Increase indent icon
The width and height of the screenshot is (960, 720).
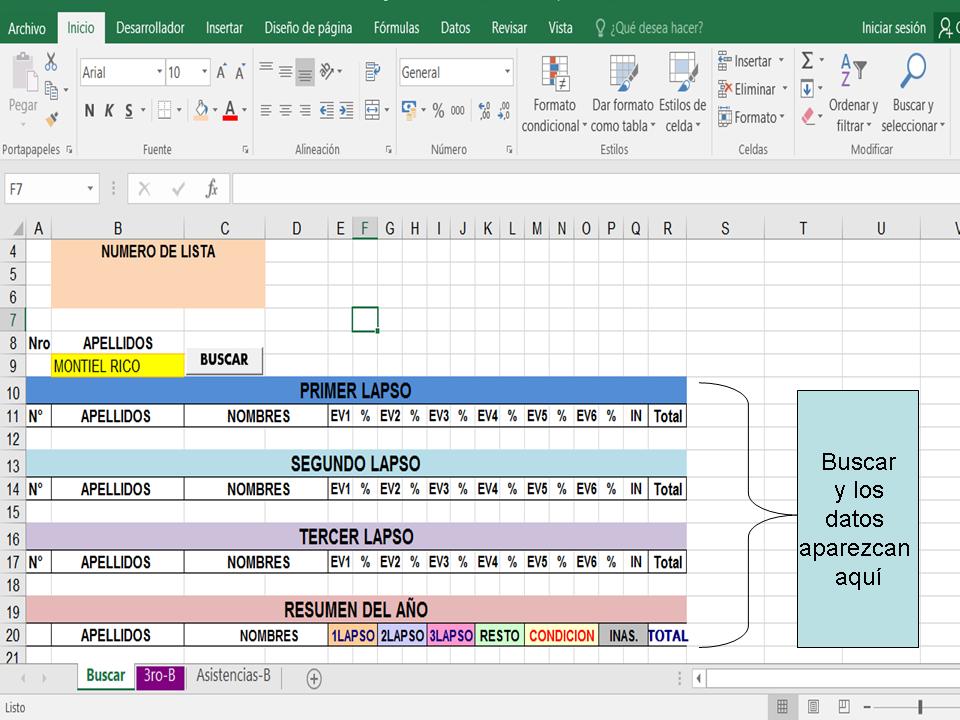click(347, 110)
